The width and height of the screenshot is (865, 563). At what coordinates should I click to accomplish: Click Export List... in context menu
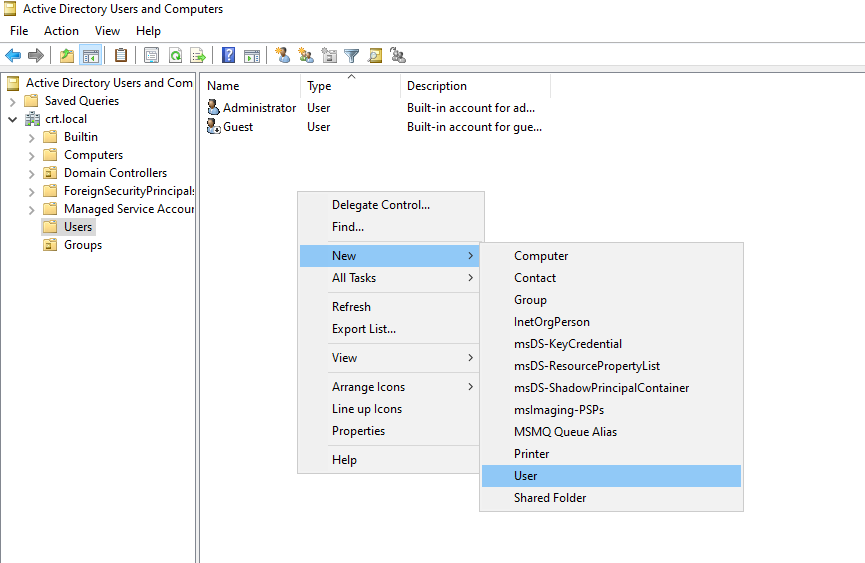[389, 329]
